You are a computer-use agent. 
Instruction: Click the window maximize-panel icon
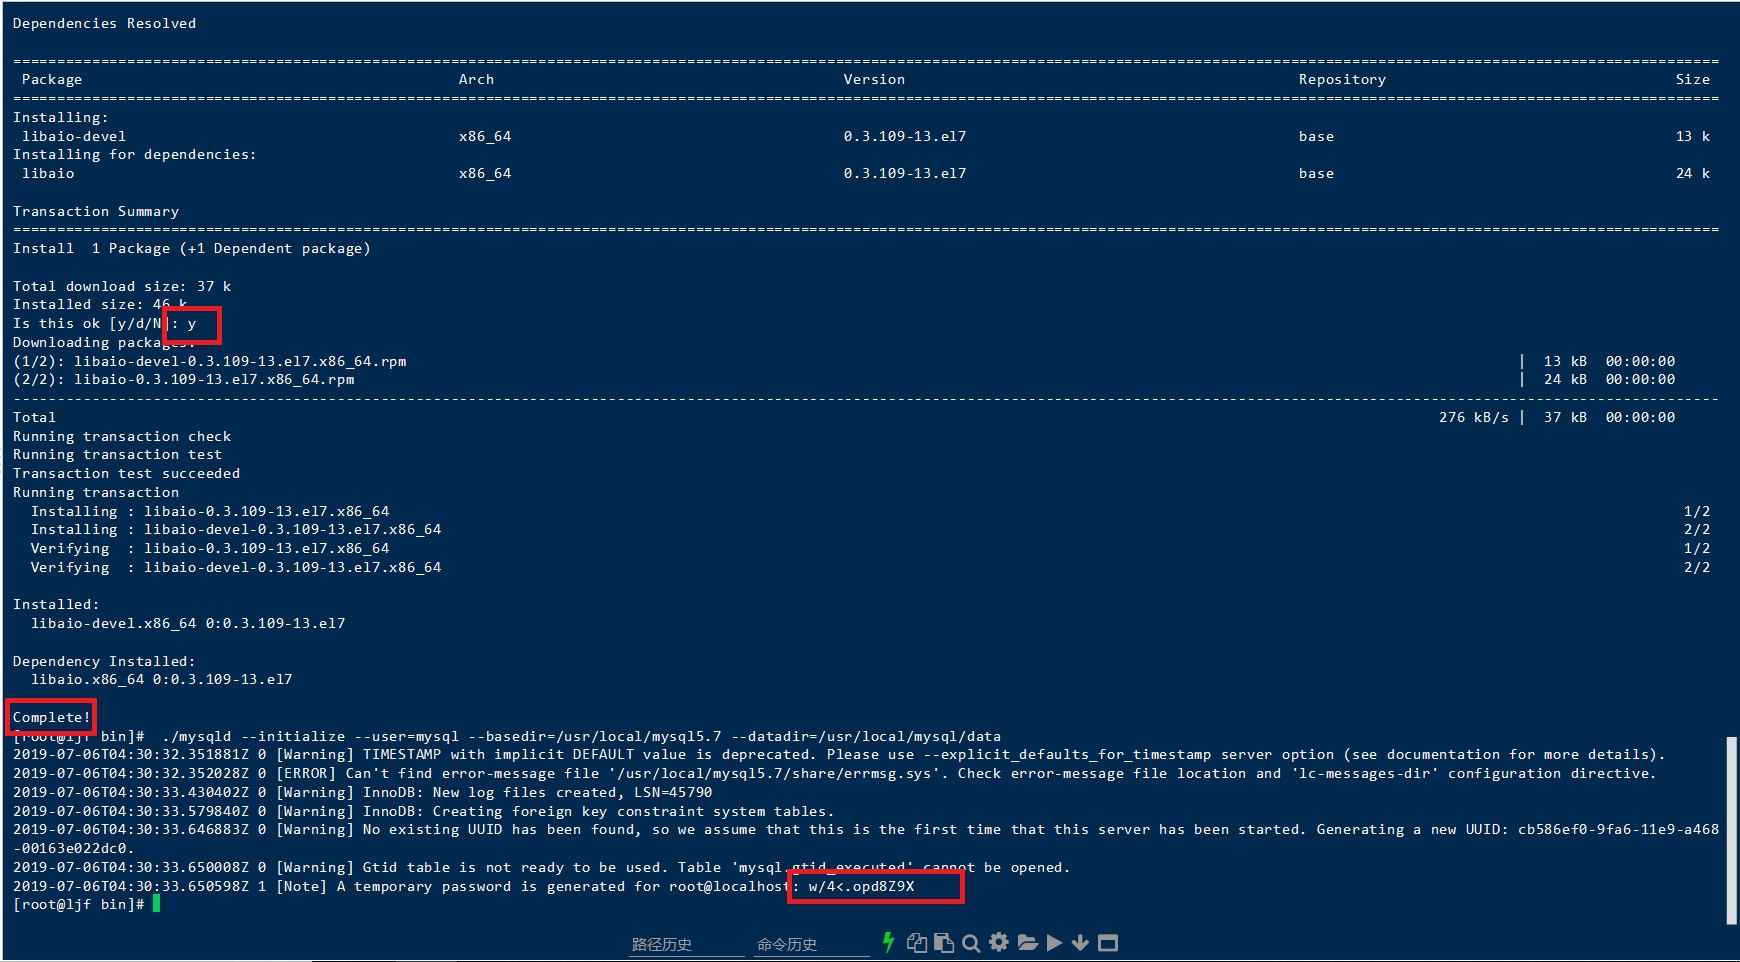click(x=1107, y=942)
